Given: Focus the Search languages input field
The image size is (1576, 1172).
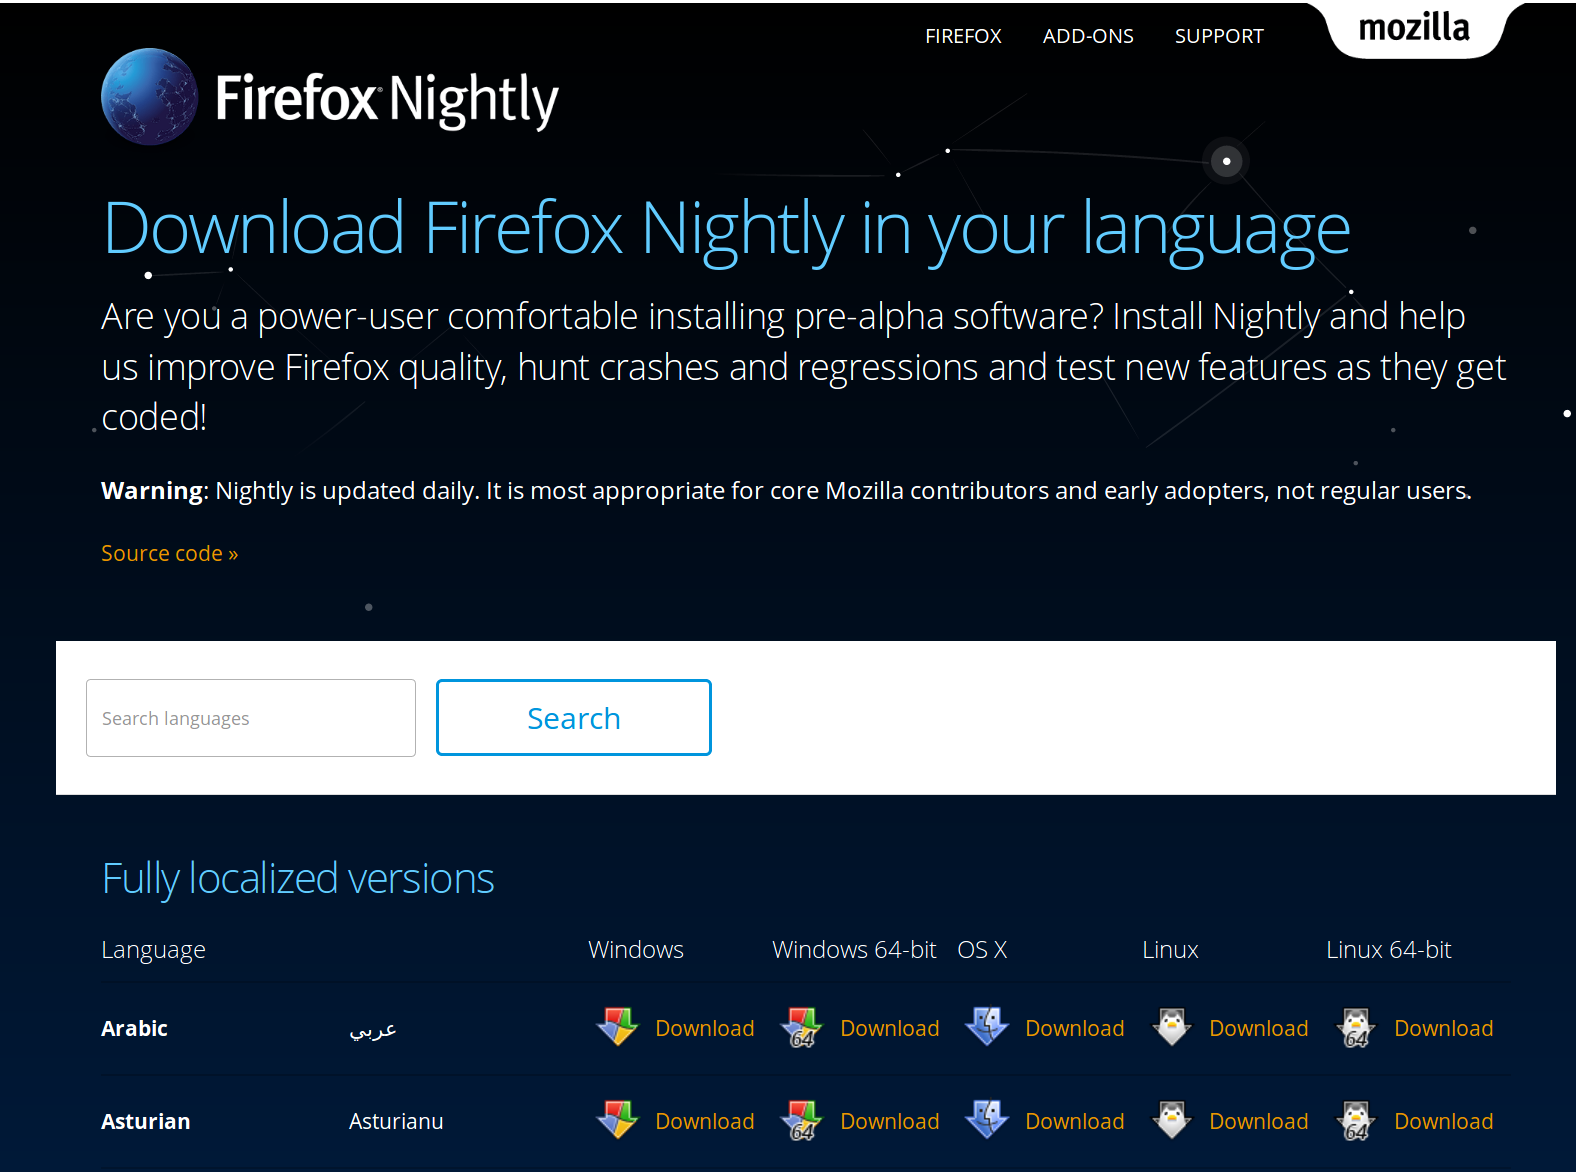Looking at the screenshot, I should tap(251, 718).
